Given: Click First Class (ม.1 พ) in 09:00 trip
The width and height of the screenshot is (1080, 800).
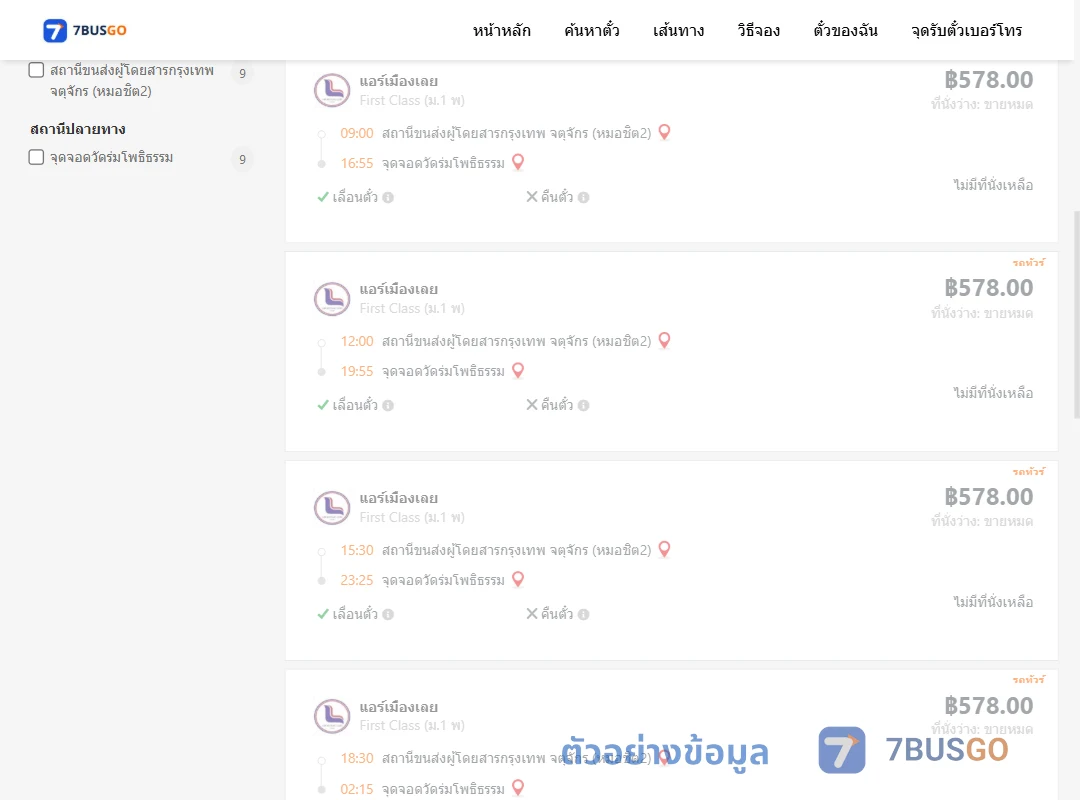Looking at the screenshot, I should pyautogui.click(x=412, y=101).
